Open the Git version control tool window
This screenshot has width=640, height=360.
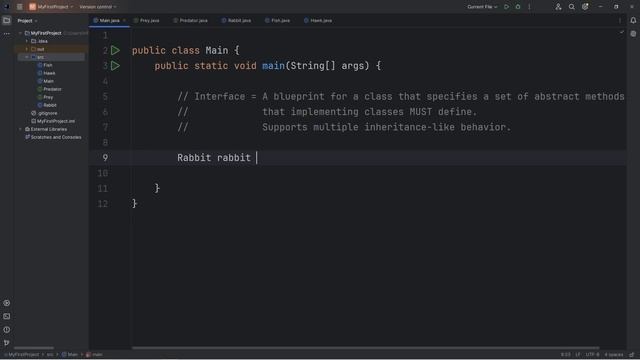coord(7,342)
